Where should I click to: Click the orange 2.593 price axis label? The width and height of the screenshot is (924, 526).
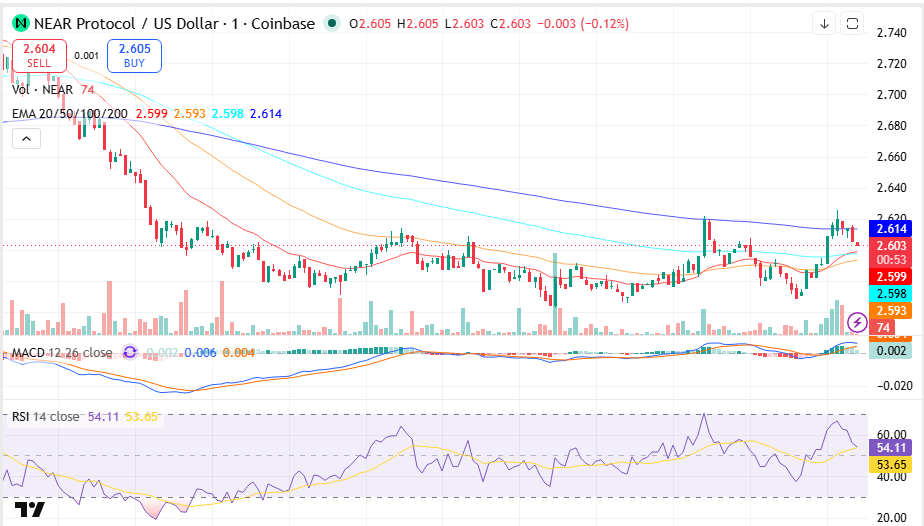coord(890,310)
